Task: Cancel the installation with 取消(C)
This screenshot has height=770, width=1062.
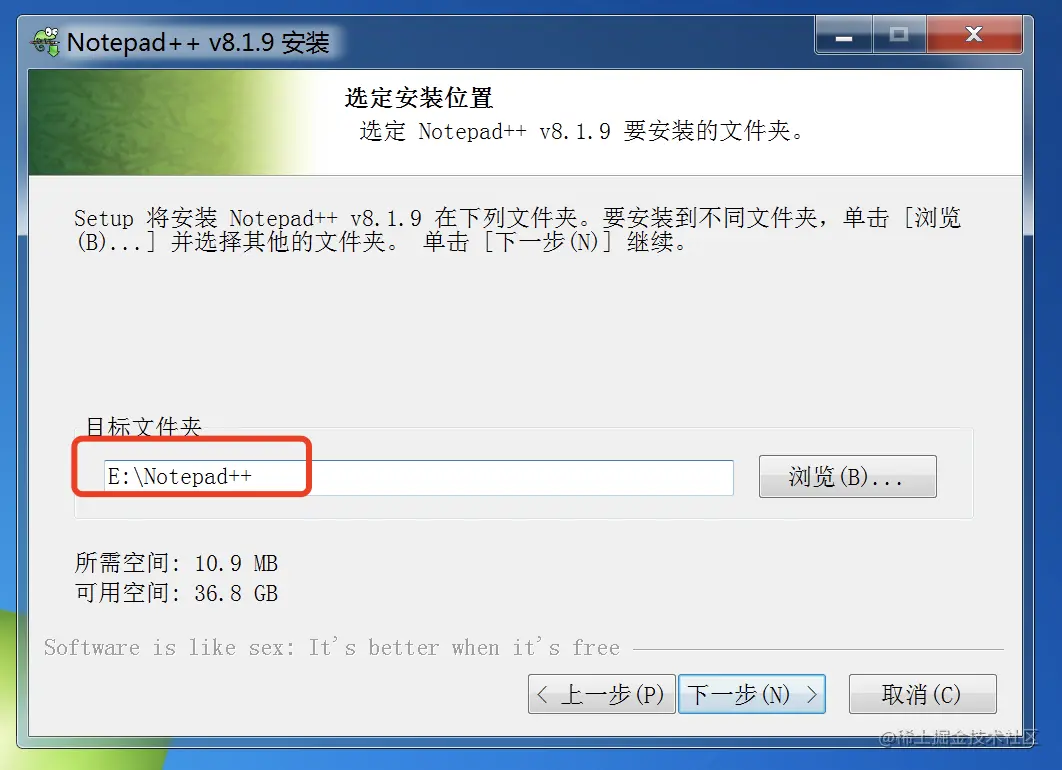Action: [x=922, y=694]
